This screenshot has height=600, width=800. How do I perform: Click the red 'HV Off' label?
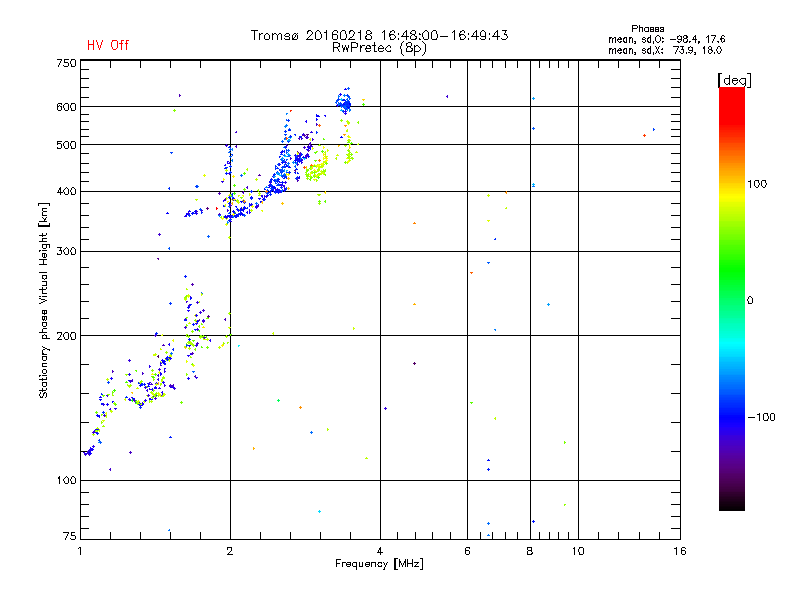point(108,45)
